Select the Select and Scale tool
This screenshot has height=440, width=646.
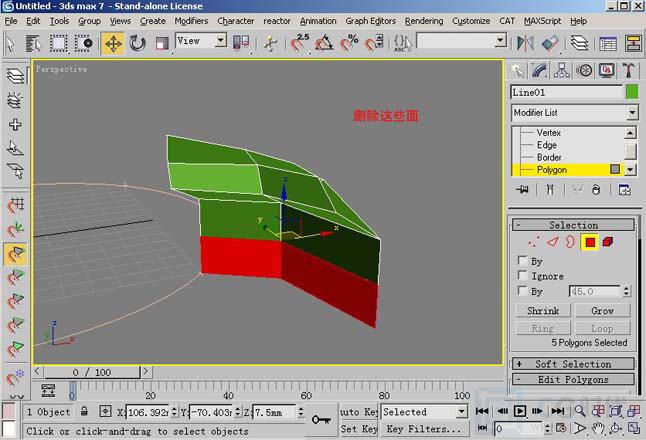[x=162, y=43]
